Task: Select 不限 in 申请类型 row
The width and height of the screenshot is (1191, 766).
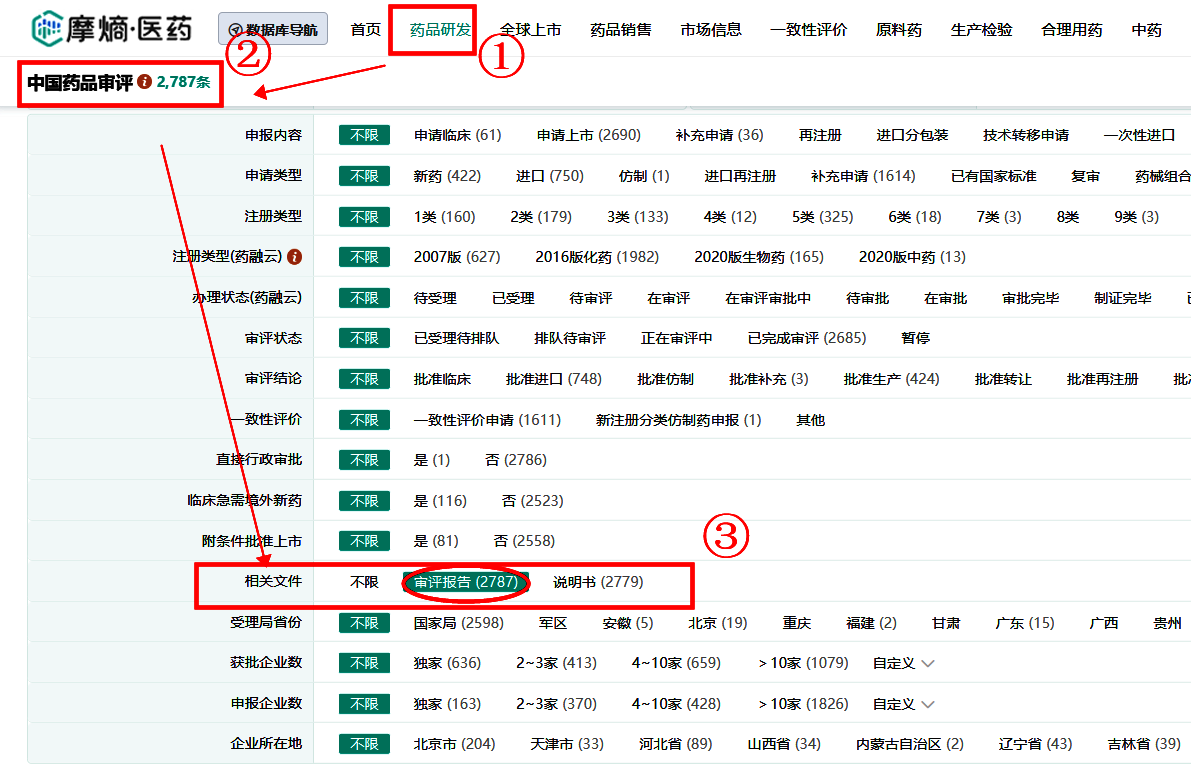Action: (365, 176)
